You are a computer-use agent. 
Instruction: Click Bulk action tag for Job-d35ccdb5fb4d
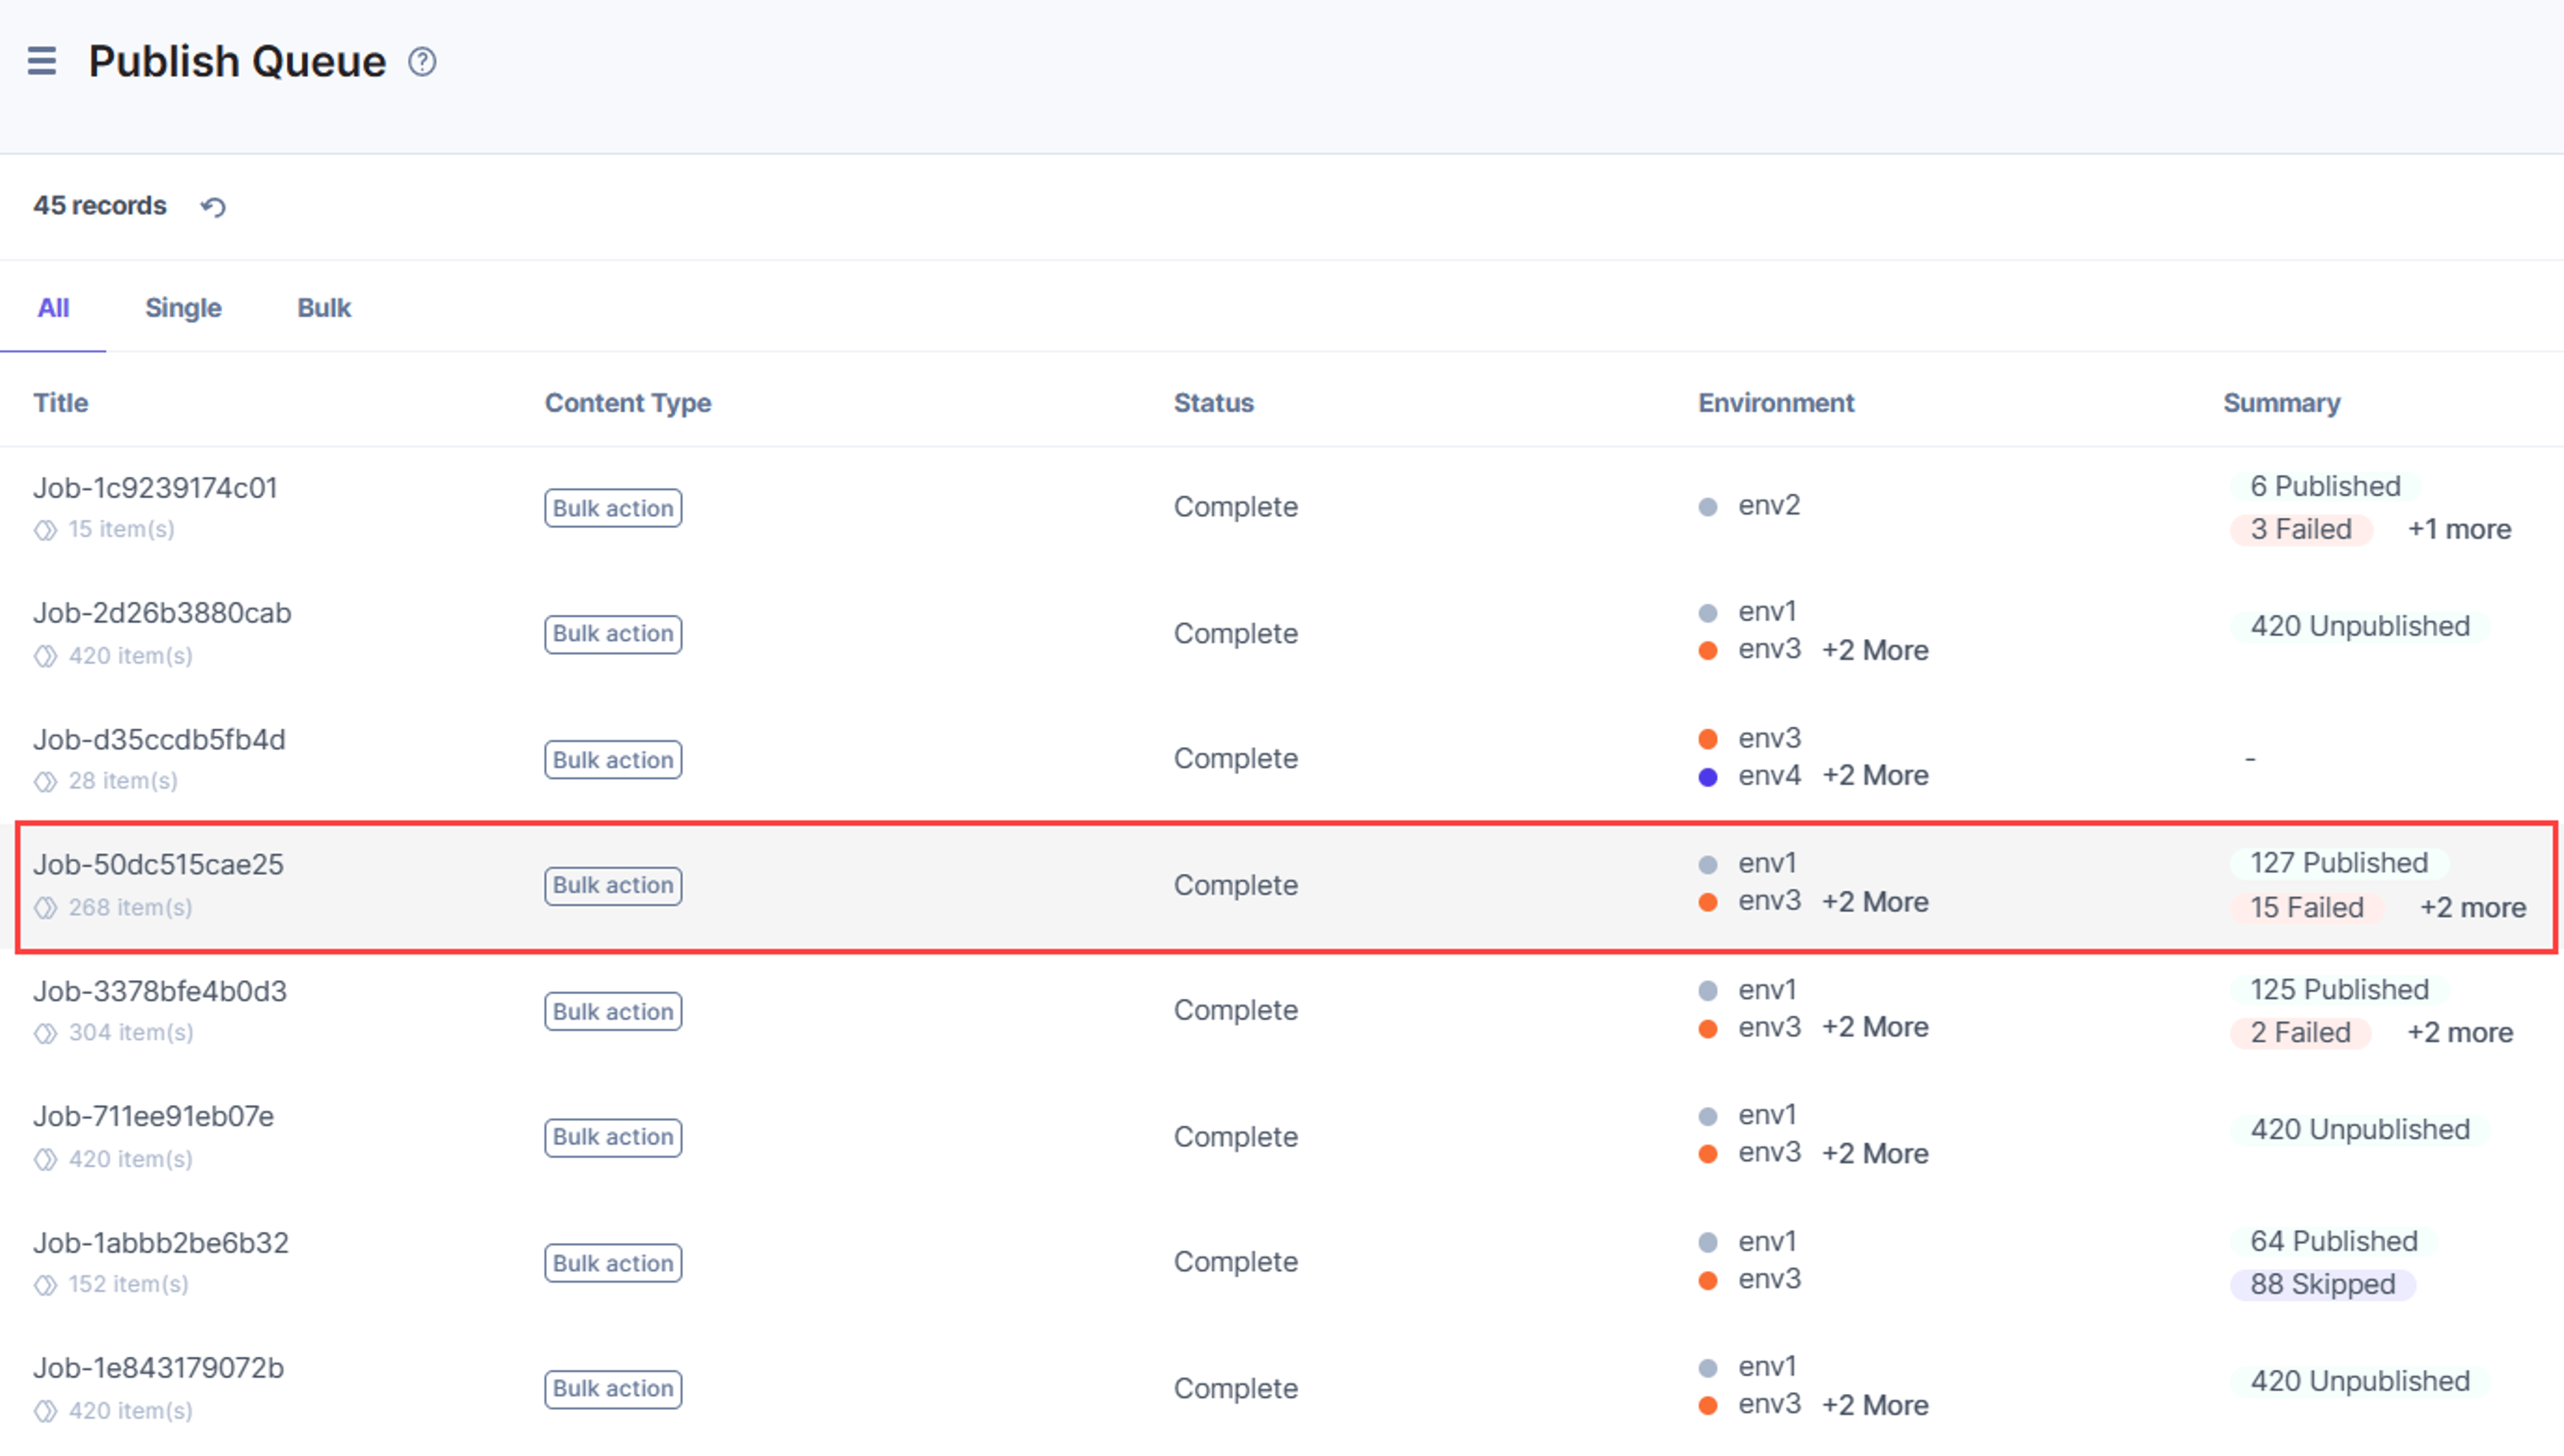(613, 760)
